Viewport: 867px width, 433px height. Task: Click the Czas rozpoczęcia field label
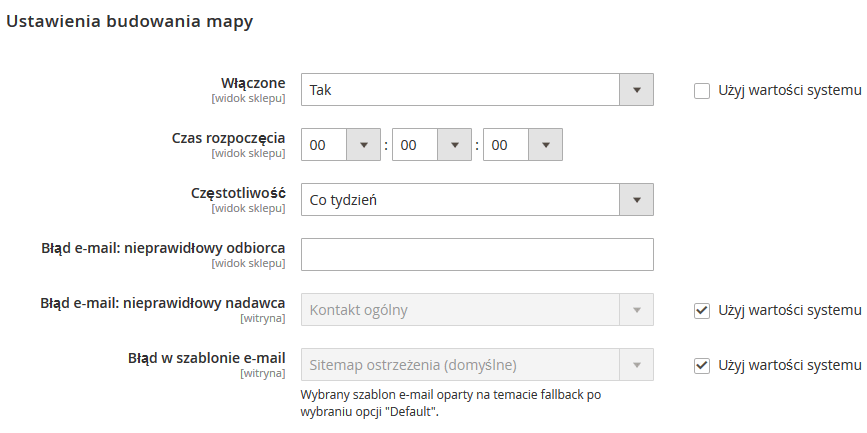coord(228,138)
